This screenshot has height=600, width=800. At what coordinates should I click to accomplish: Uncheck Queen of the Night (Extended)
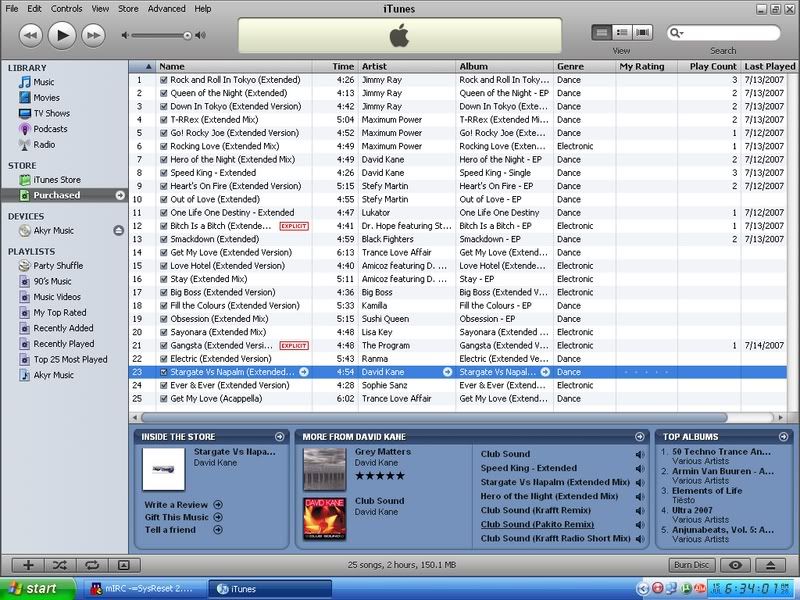pos(164,93)
